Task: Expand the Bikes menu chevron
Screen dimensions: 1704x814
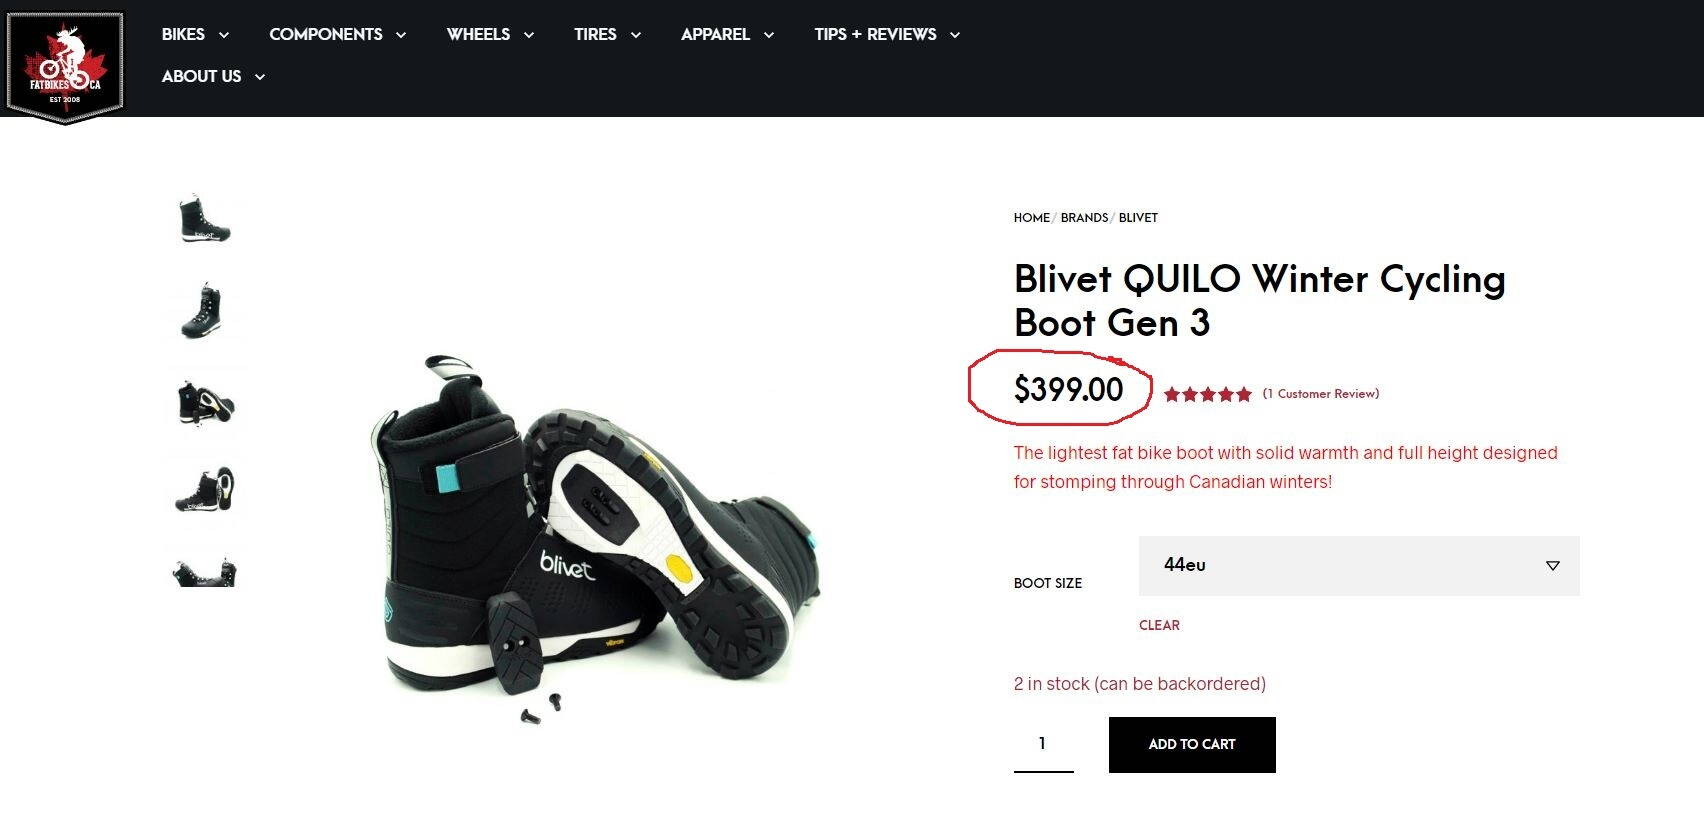Action: (x=224, y=35)
